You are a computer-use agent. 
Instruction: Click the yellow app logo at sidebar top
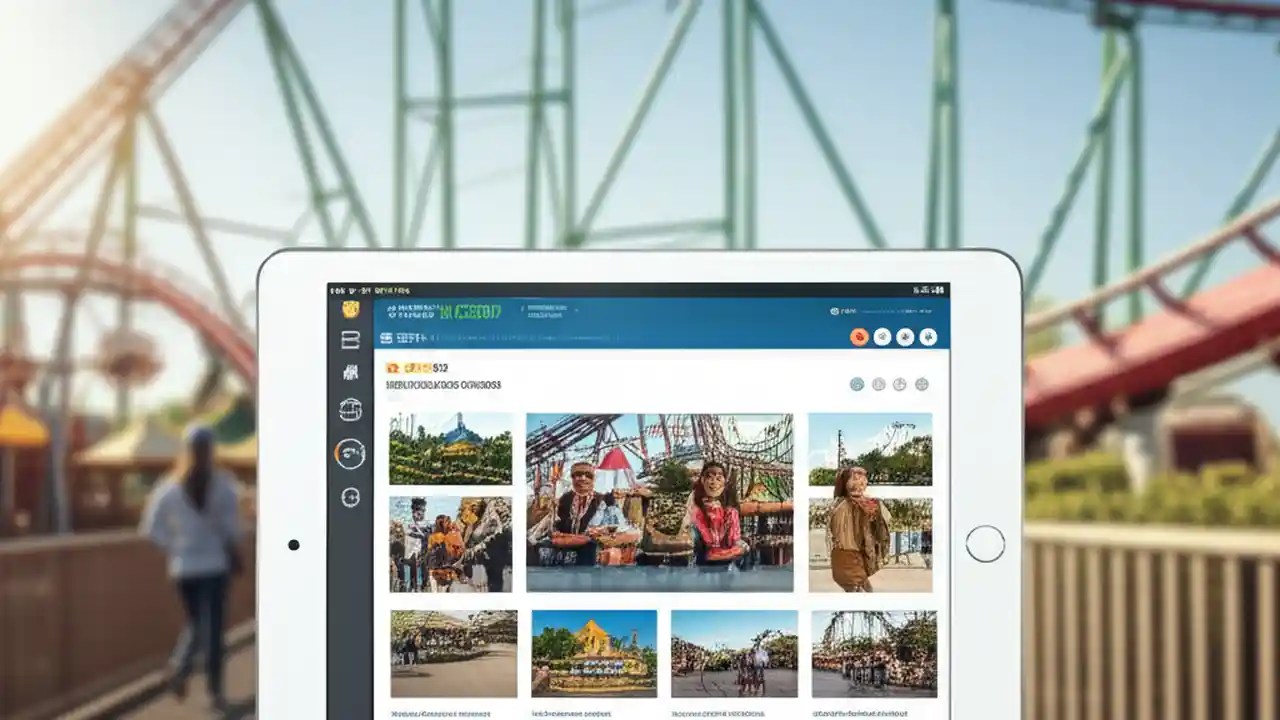352,310
